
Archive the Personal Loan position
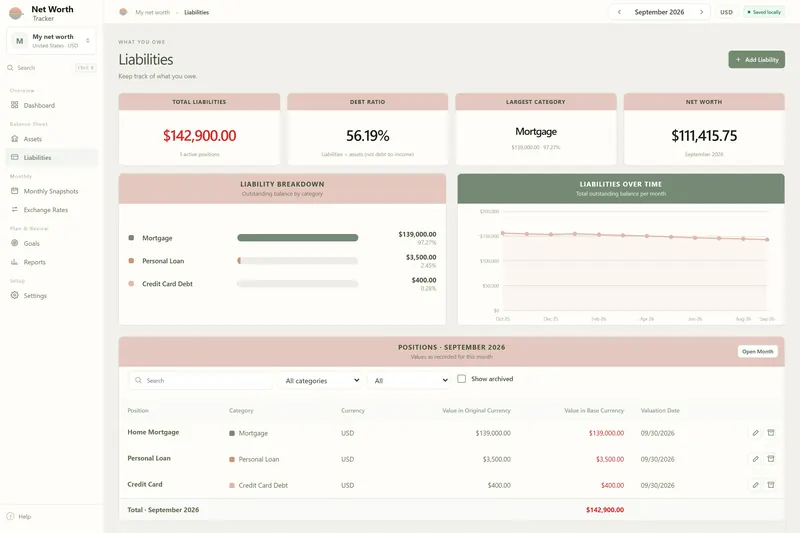click(771, 459)
